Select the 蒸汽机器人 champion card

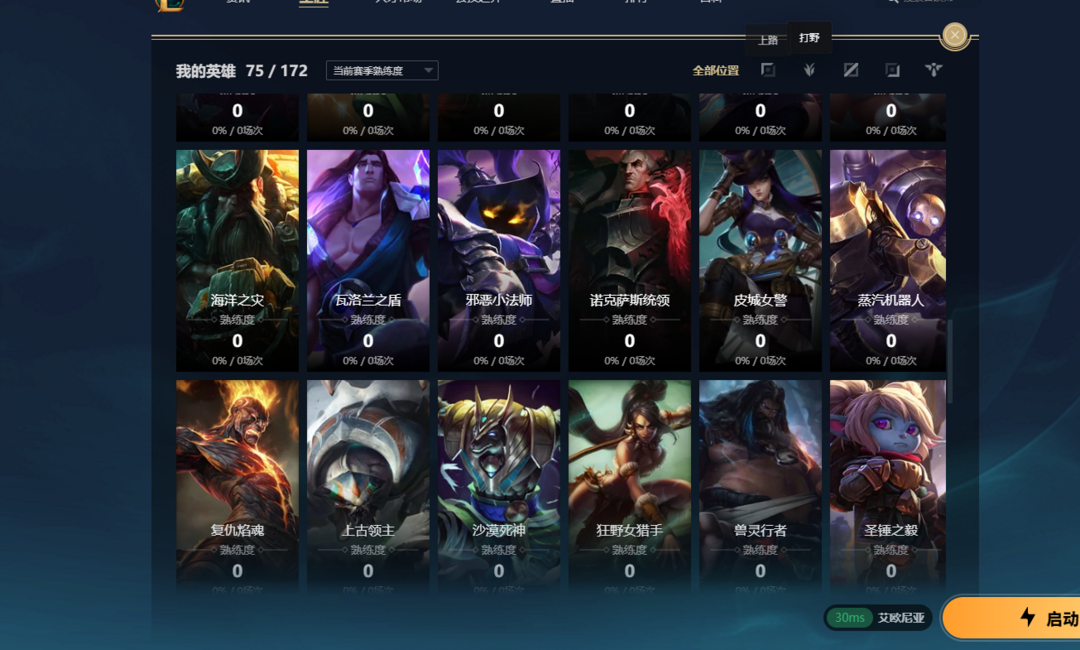[888, 260]
